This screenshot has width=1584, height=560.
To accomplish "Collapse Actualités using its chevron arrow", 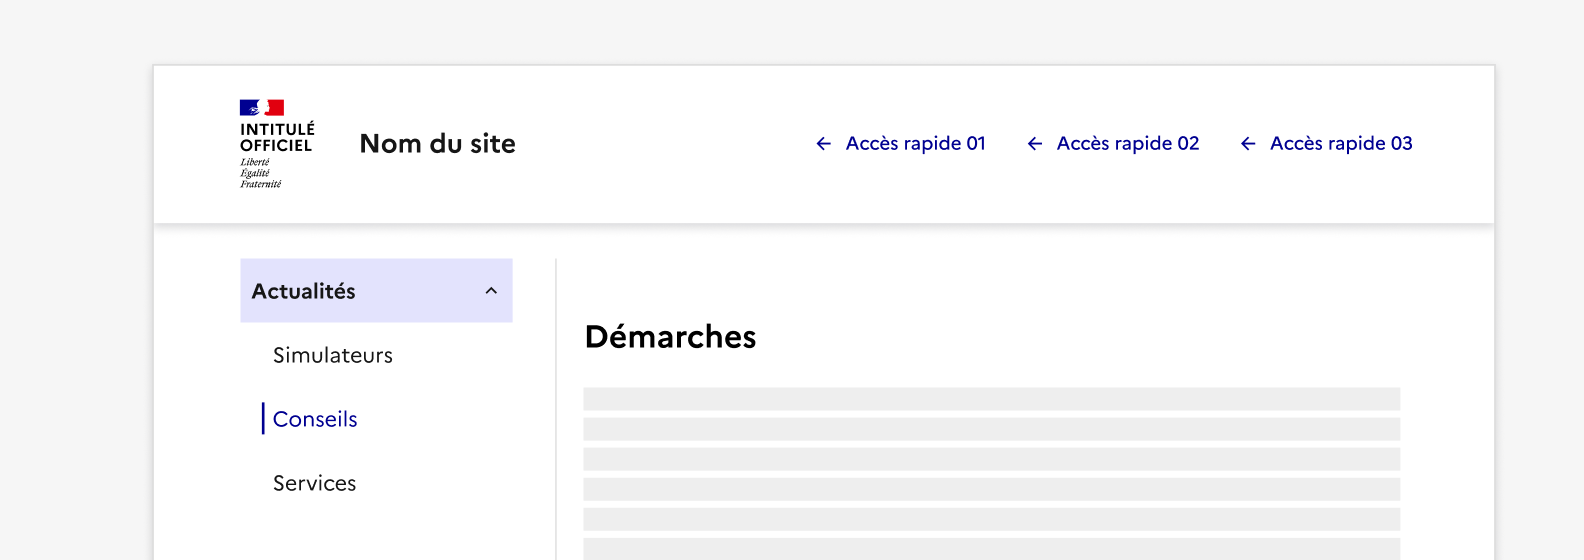I will 491,291.
